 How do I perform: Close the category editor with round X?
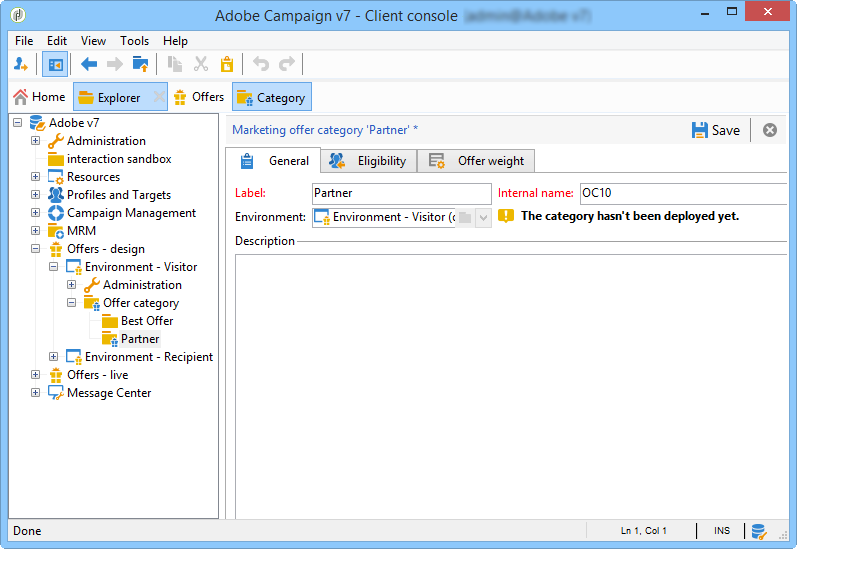point(770,130)
